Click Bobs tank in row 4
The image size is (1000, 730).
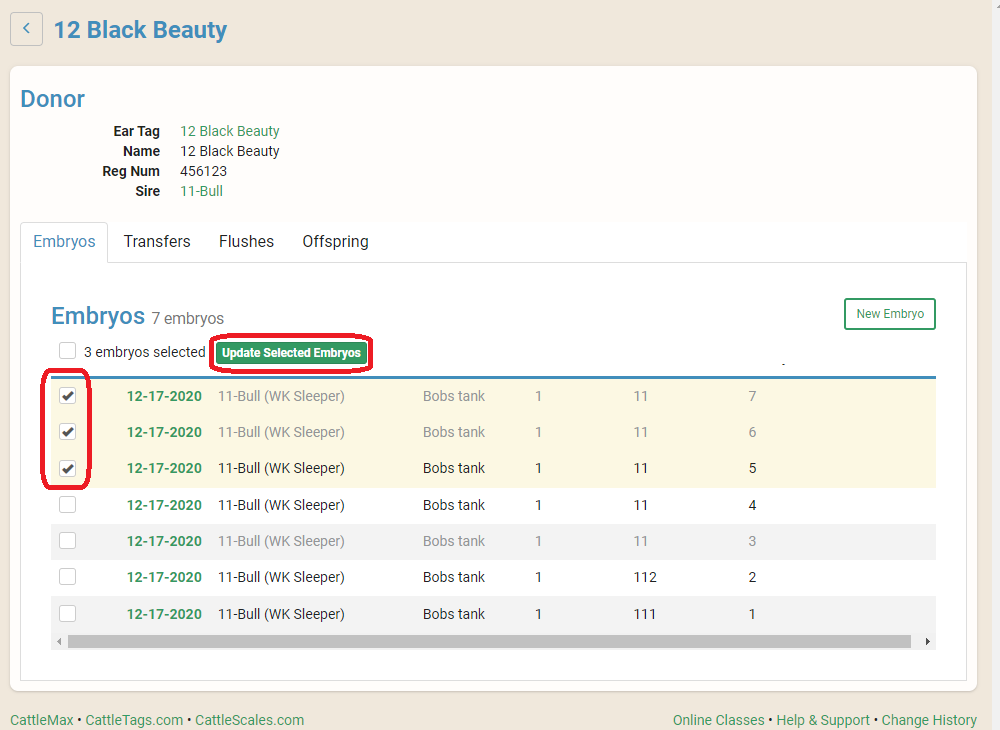[x=453, y=505]
